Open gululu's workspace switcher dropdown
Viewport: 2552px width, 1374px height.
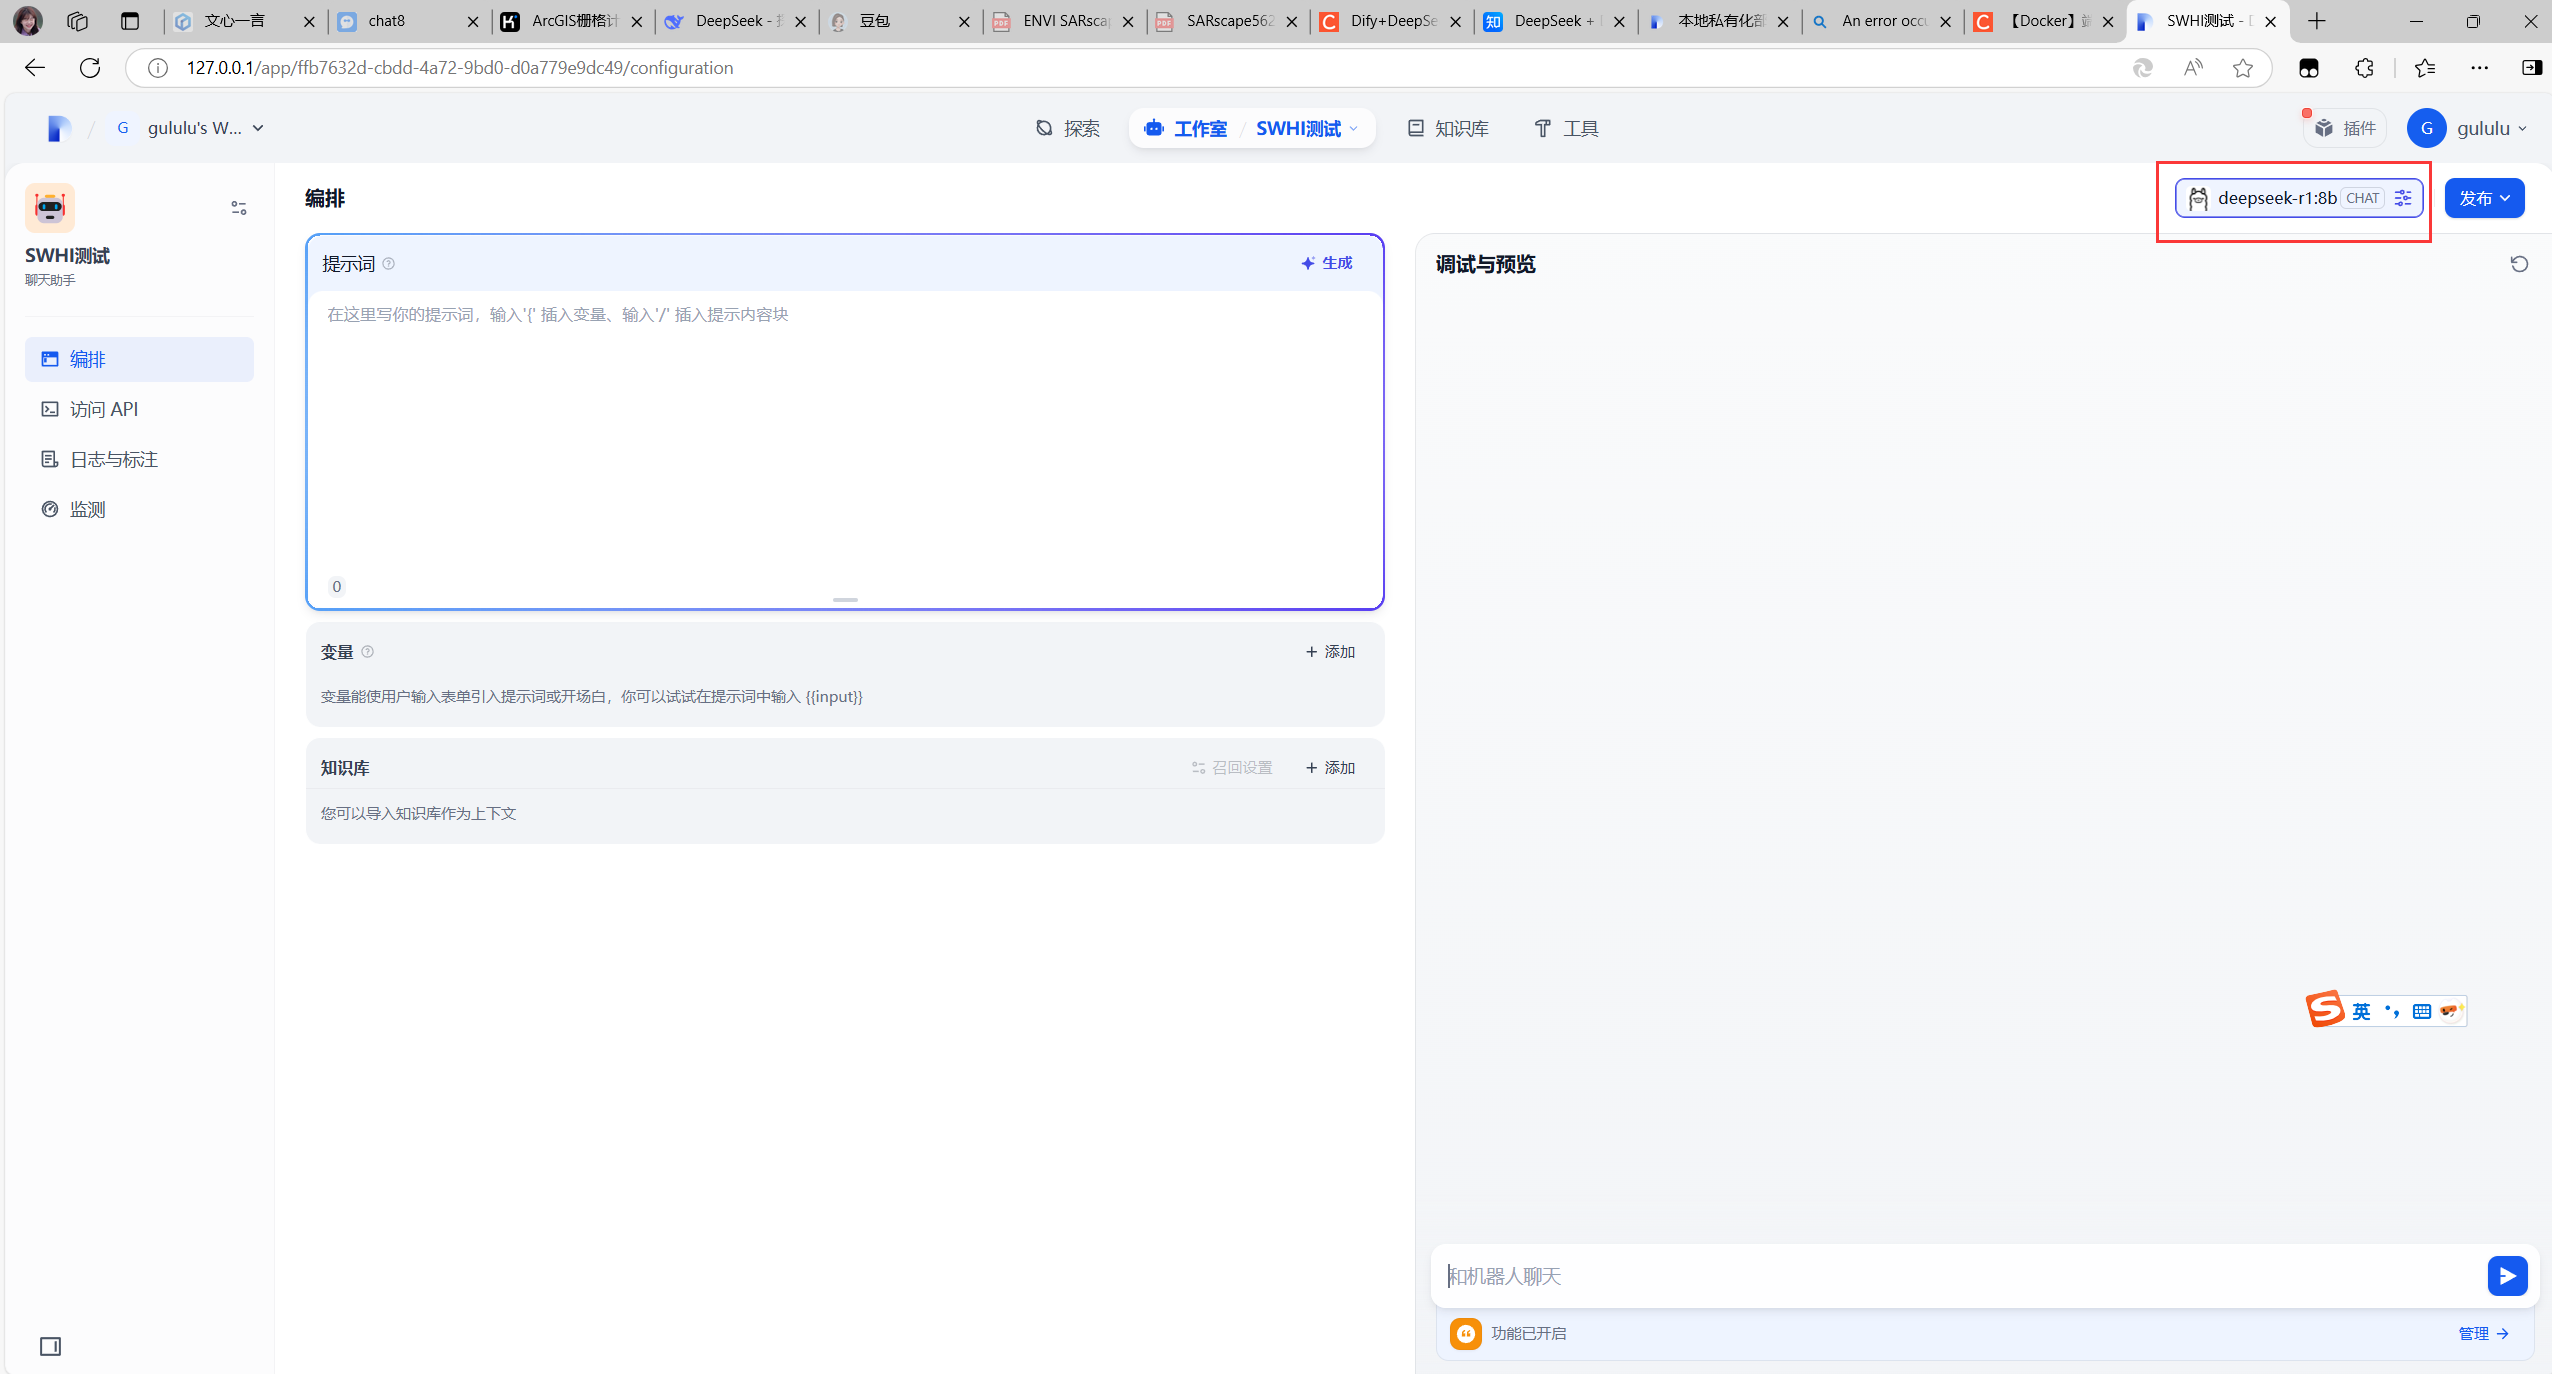click(193, 128)
